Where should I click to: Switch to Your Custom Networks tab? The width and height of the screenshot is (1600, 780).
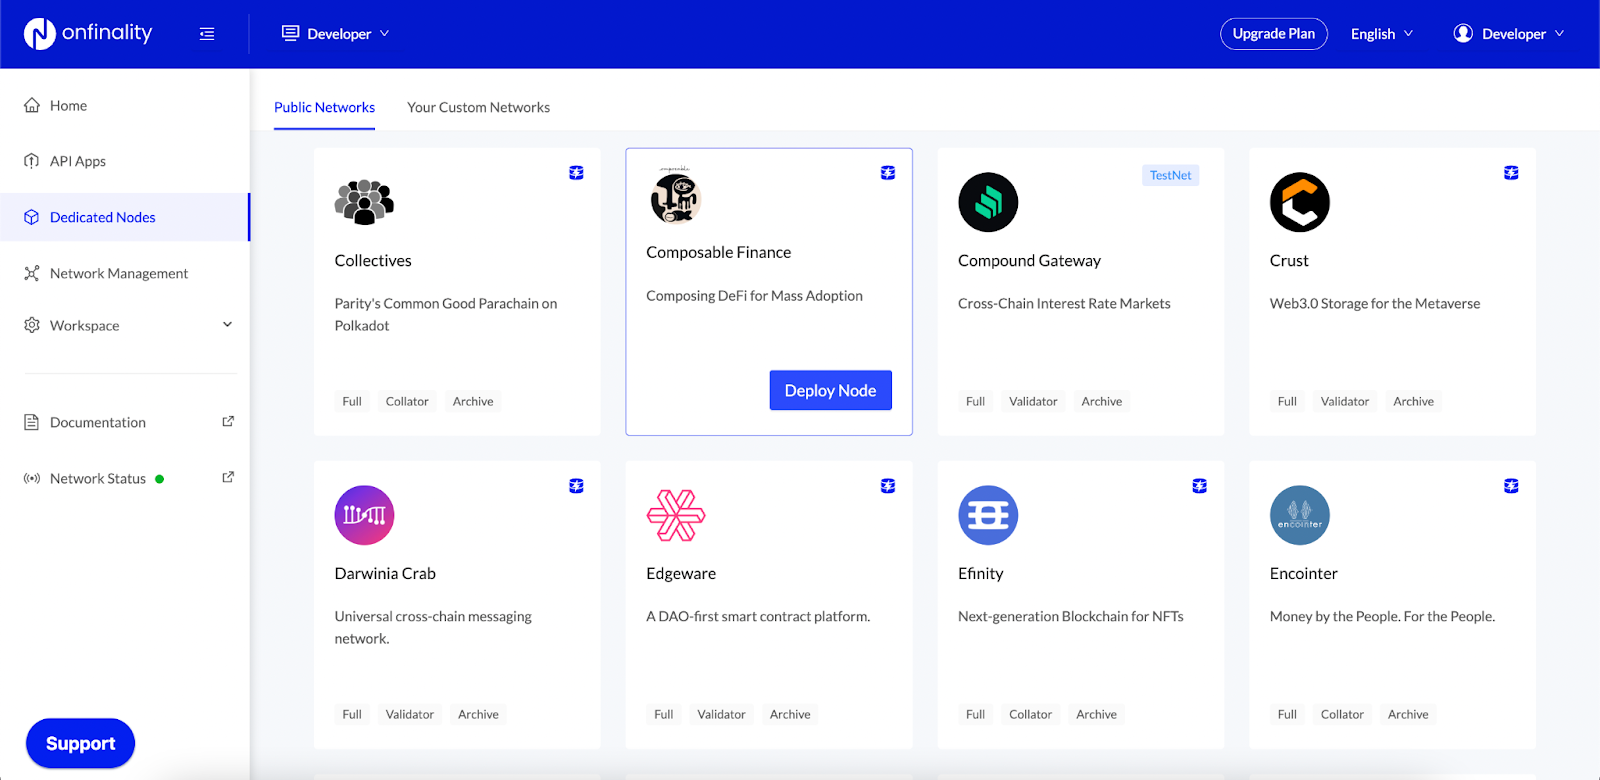(478, 107)
